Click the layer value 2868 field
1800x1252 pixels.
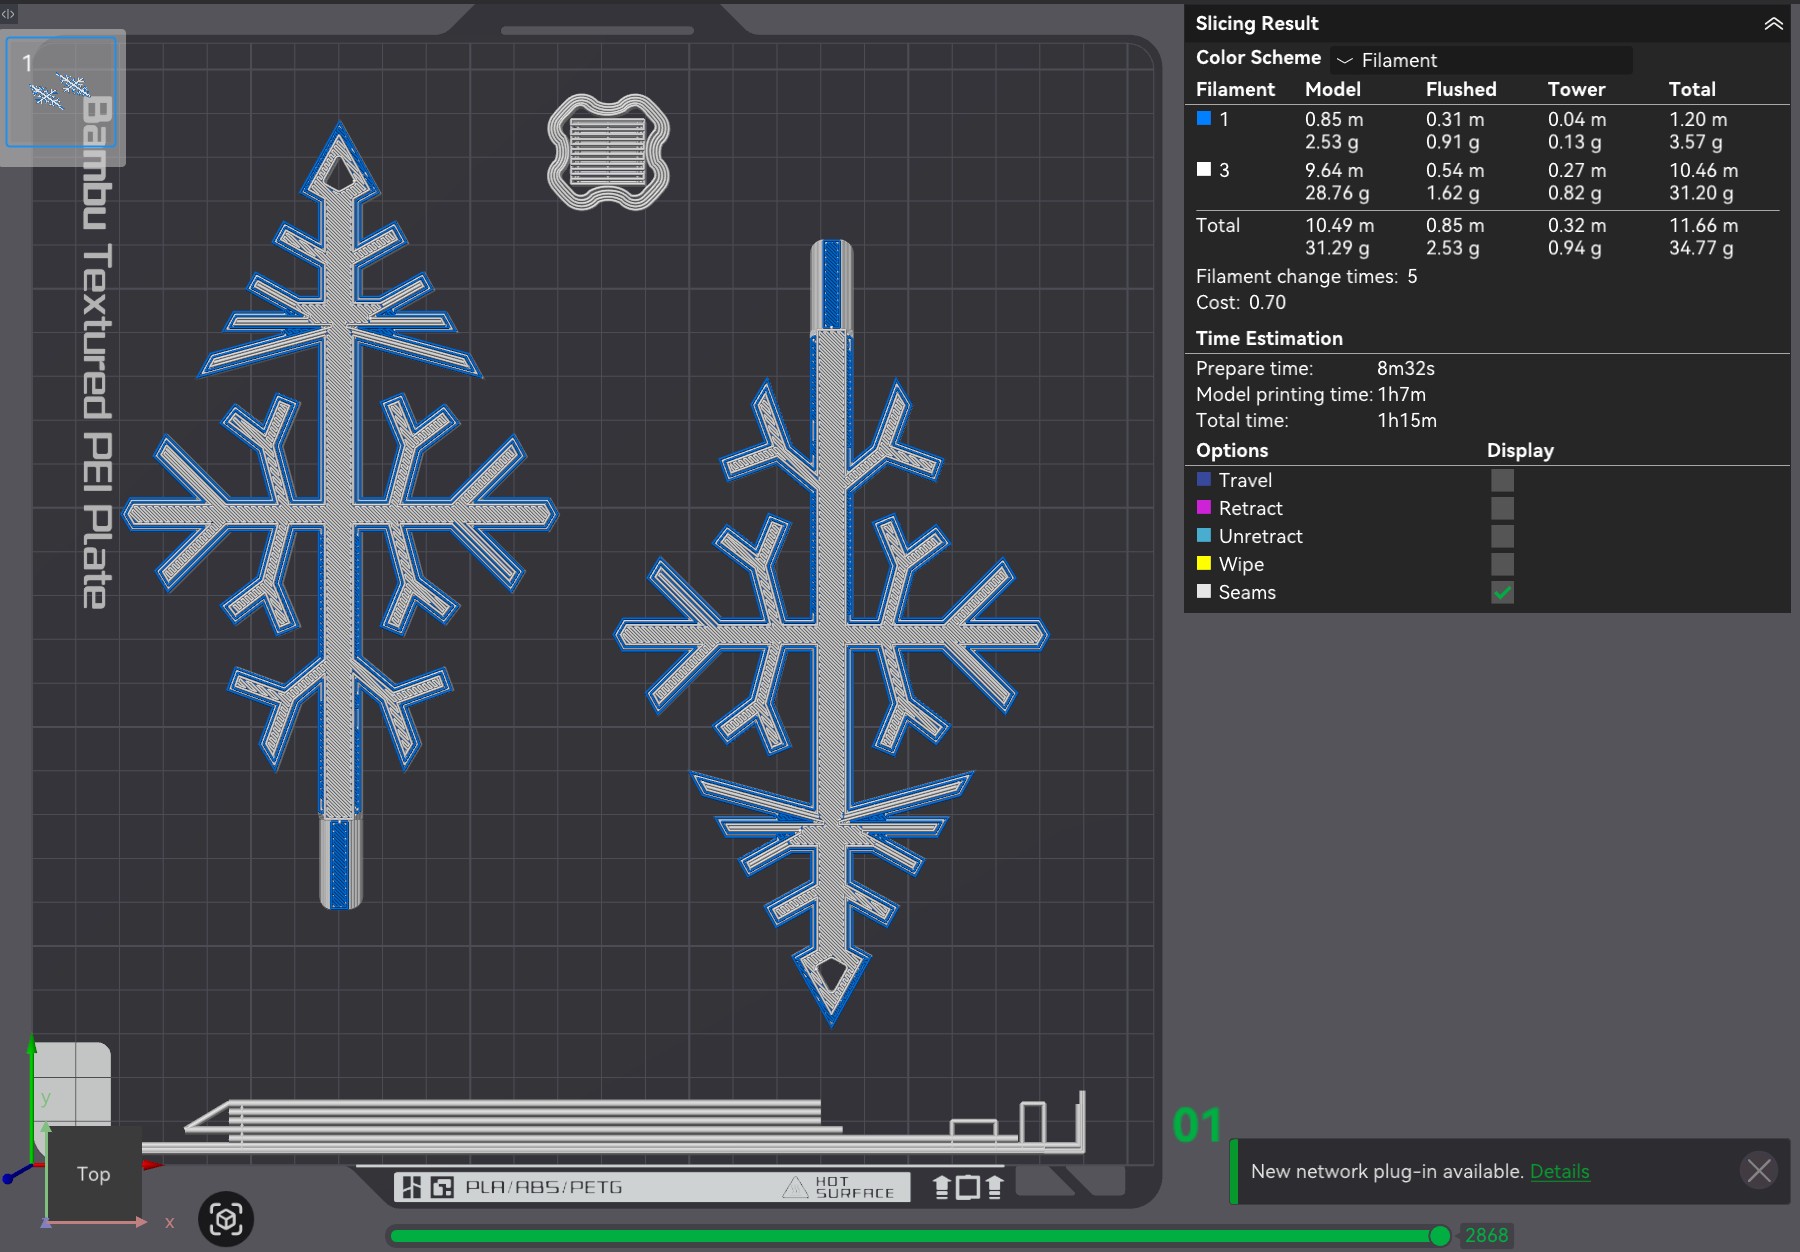click(1485, 1236)
